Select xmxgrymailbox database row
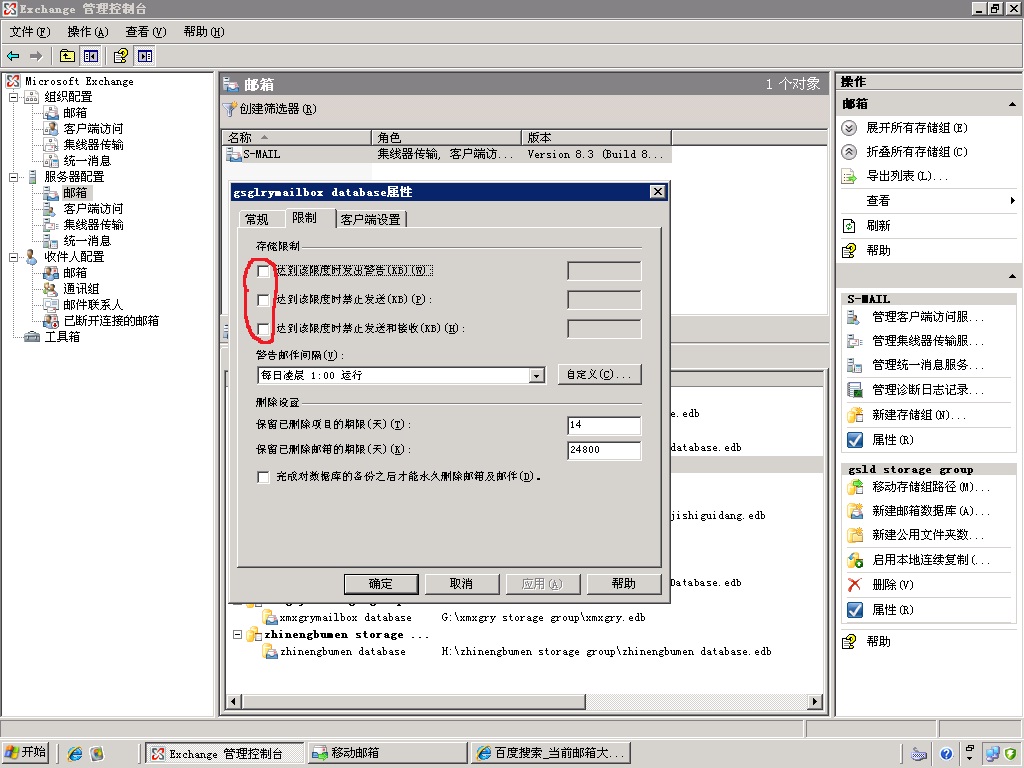 point(345,618)
